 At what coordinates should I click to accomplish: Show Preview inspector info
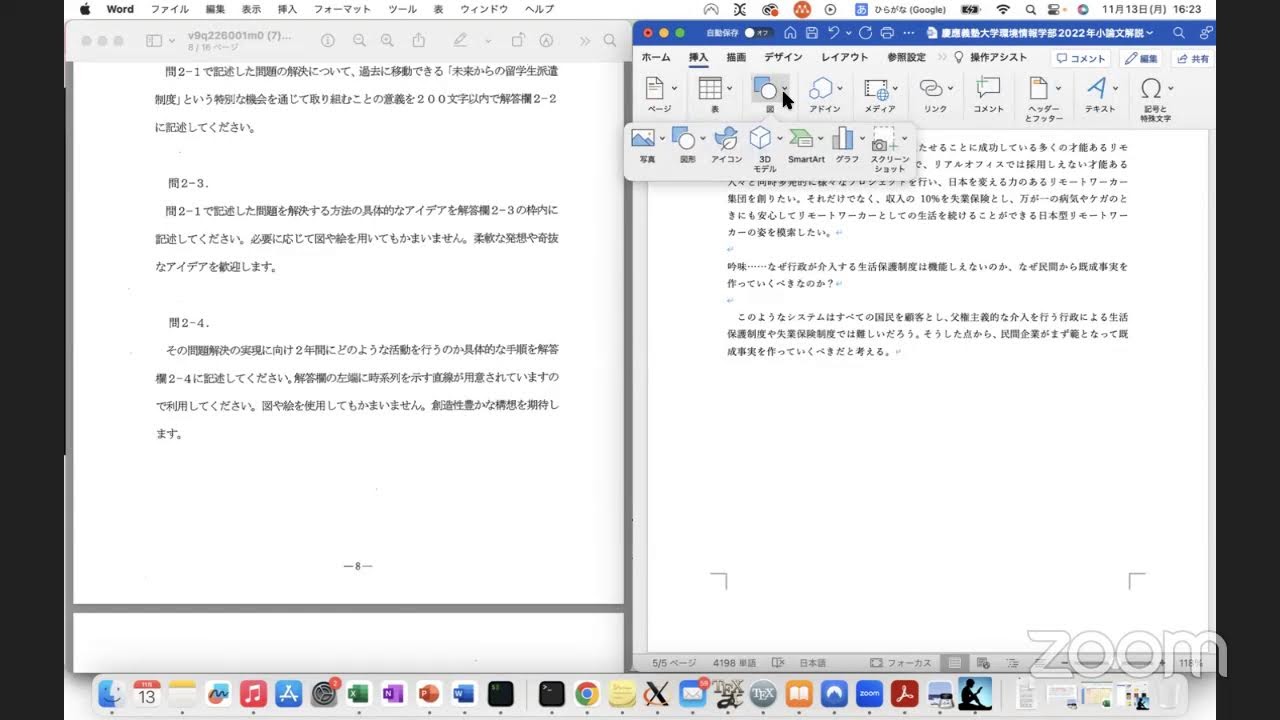[327, 41]
